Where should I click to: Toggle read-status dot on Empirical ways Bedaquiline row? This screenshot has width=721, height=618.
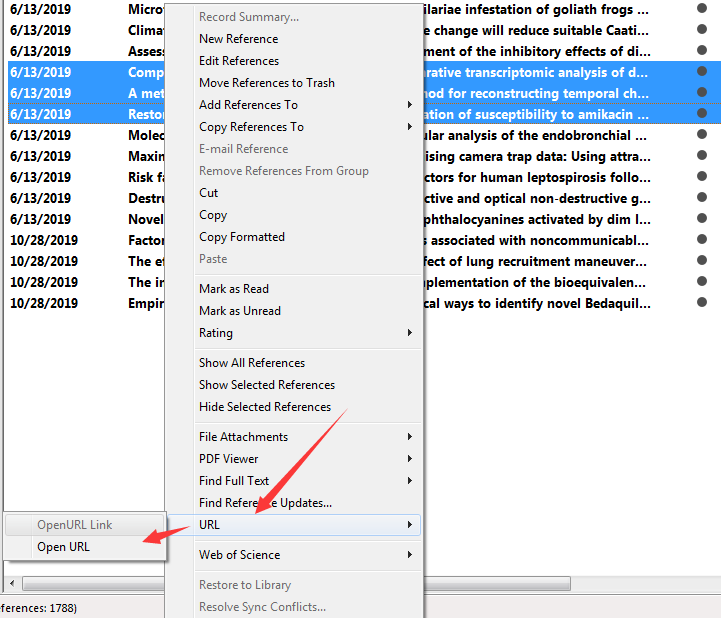(x=702, y=304)
